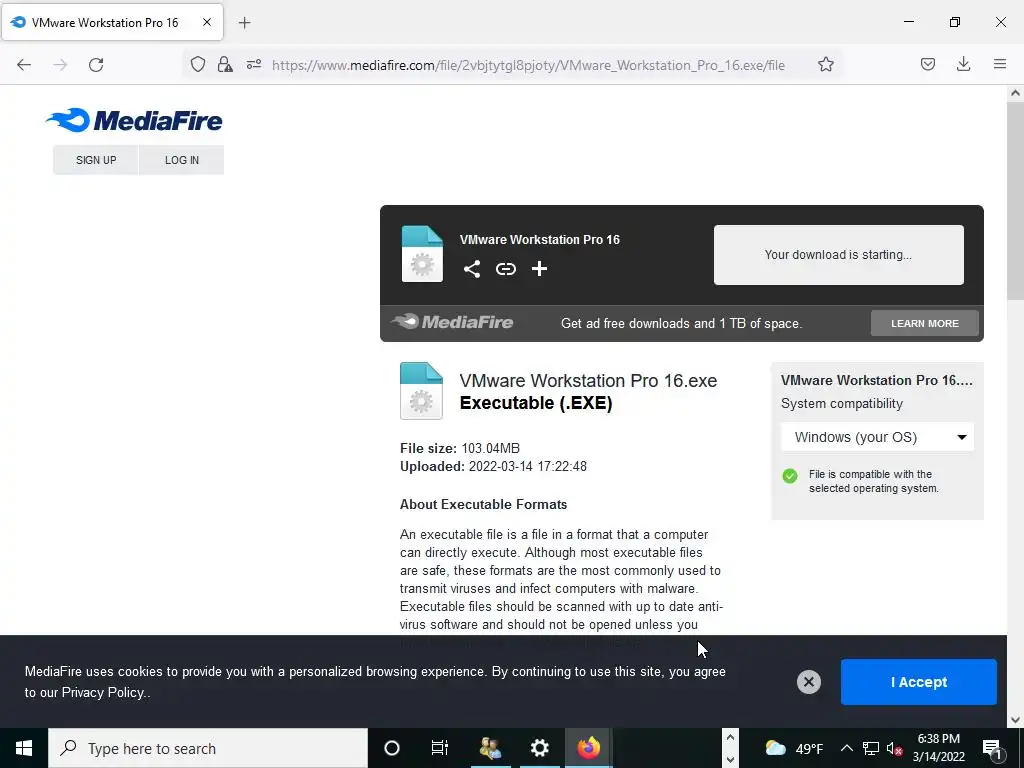Click the I Accept cookies button

coord(918,682)
